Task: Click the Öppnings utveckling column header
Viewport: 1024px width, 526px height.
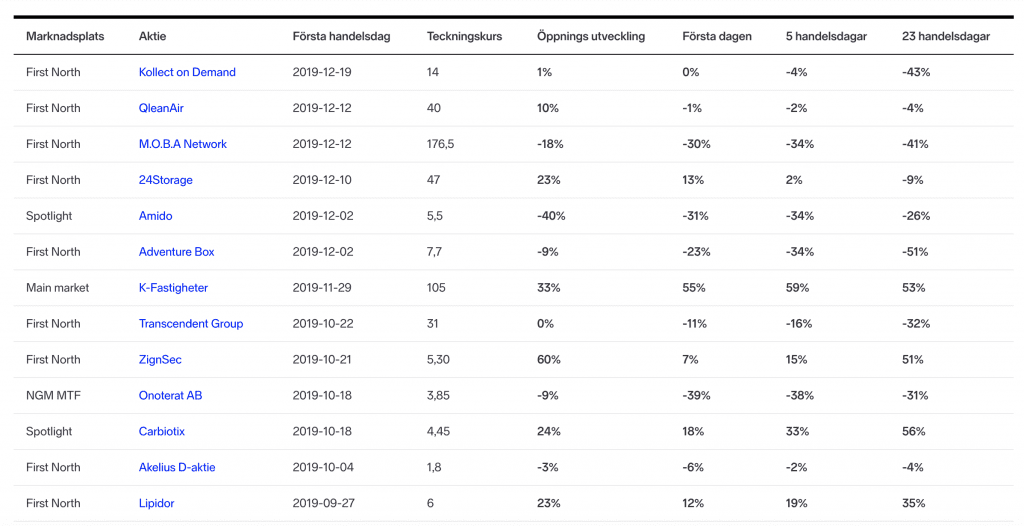Action: pyautogui.click(x=591, y=36)
